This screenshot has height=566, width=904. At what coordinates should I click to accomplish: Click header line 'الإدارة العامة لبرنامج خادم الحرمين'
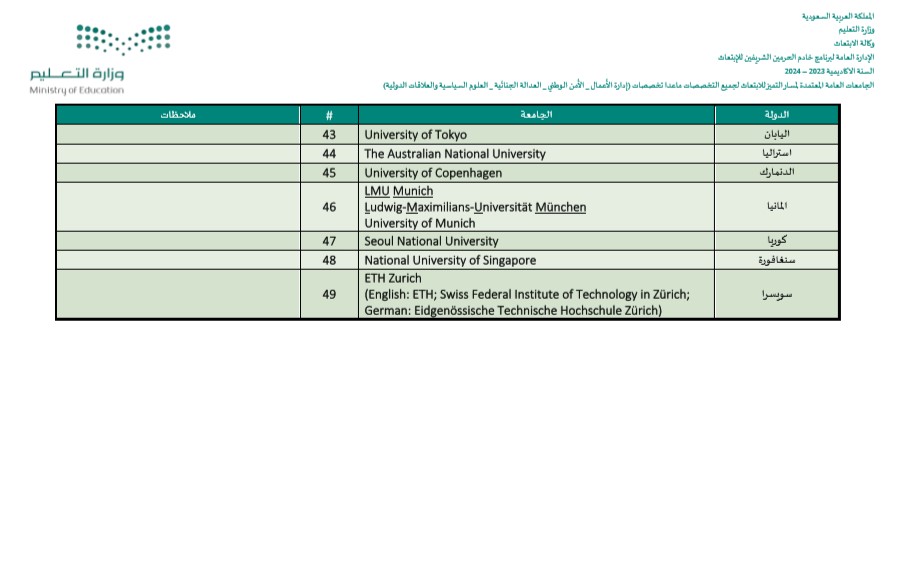[796, 58]
